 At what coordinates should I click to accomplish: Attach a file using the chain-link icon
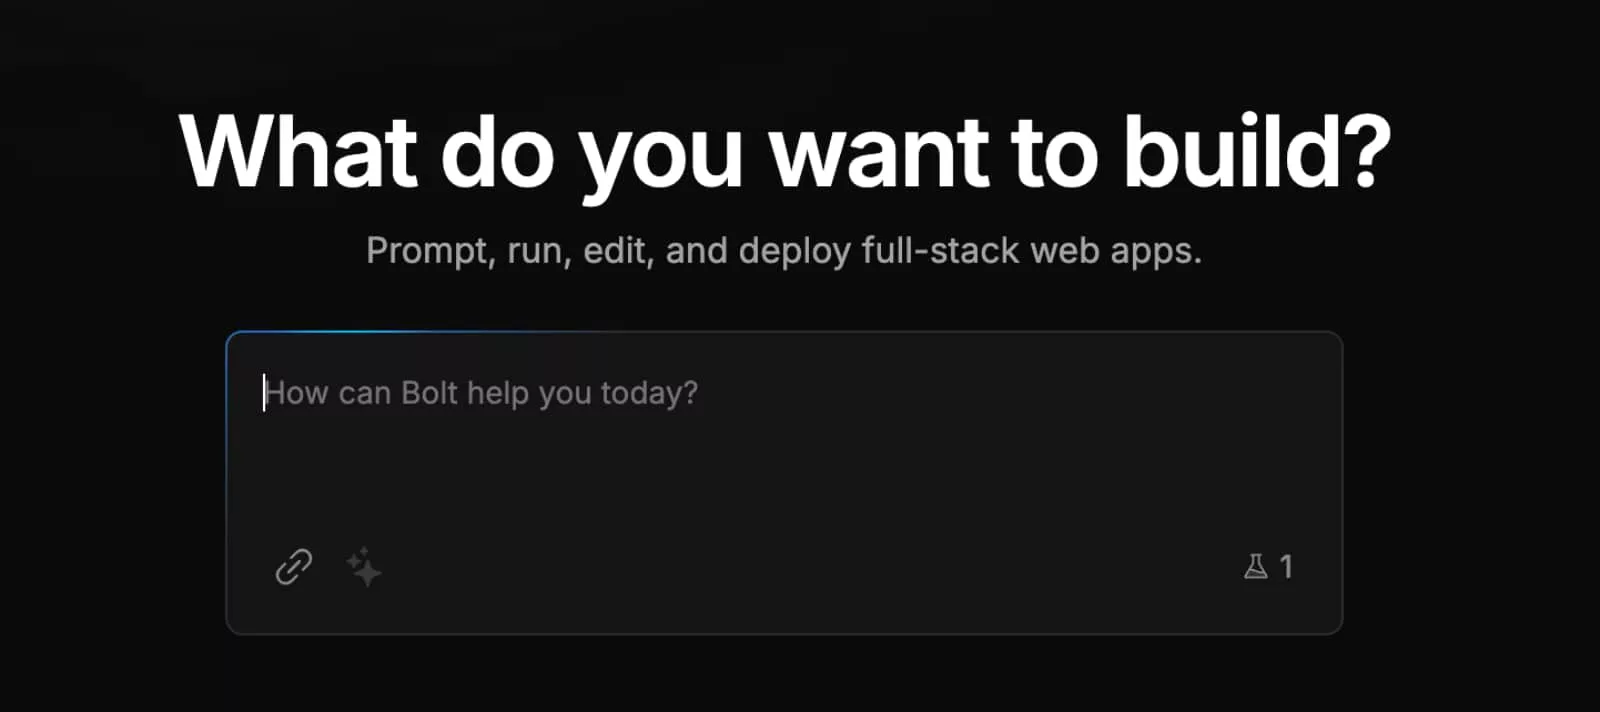tap(294, 567)
